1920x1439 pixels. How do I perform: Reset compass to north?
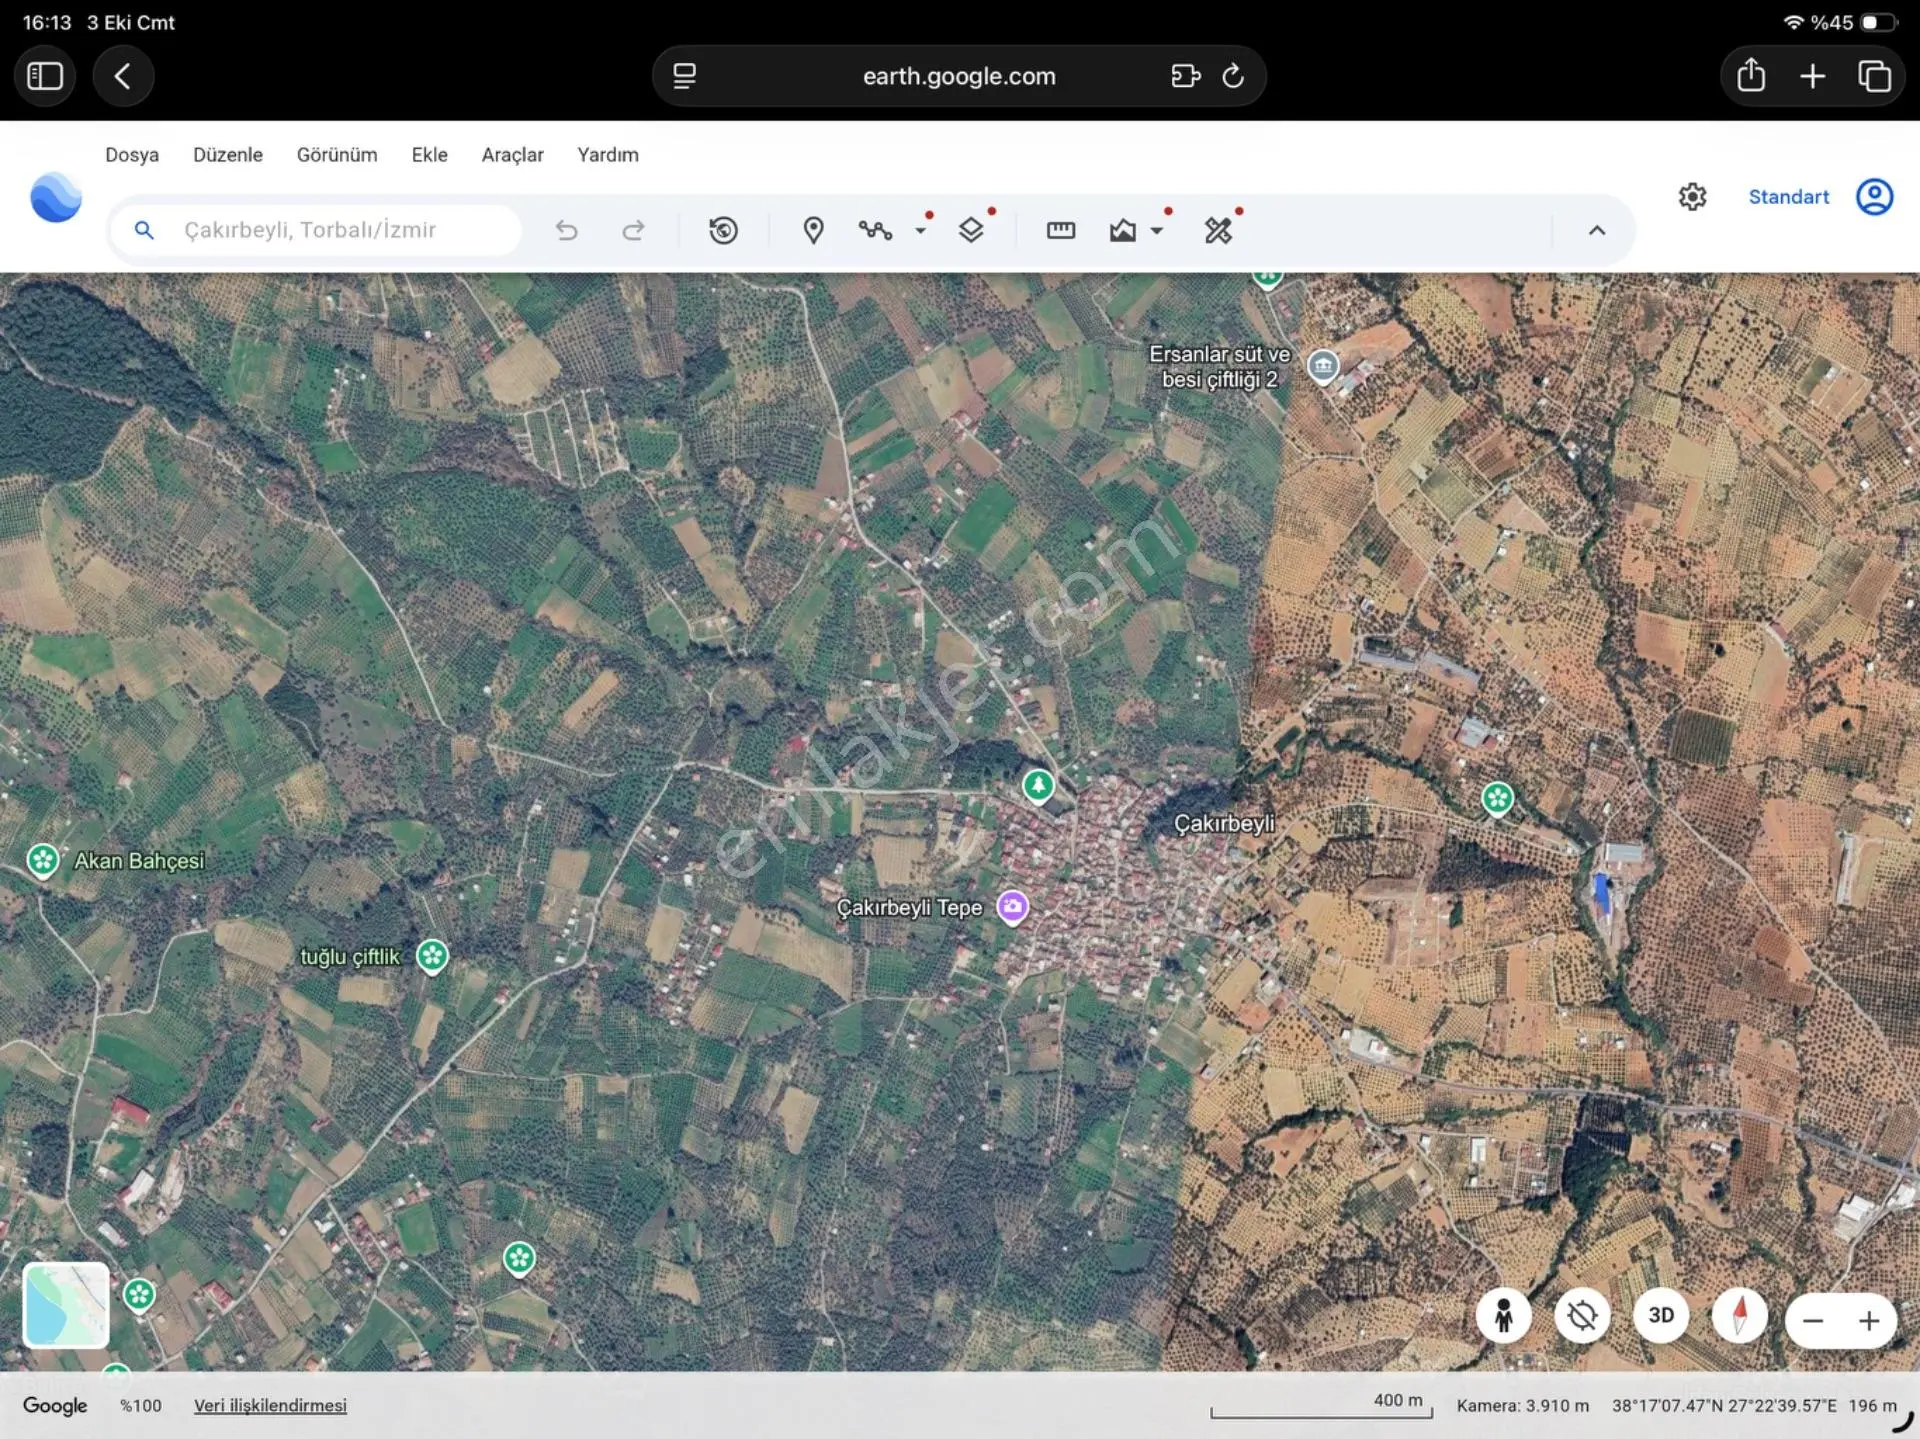click(x=1739, y=1316)
